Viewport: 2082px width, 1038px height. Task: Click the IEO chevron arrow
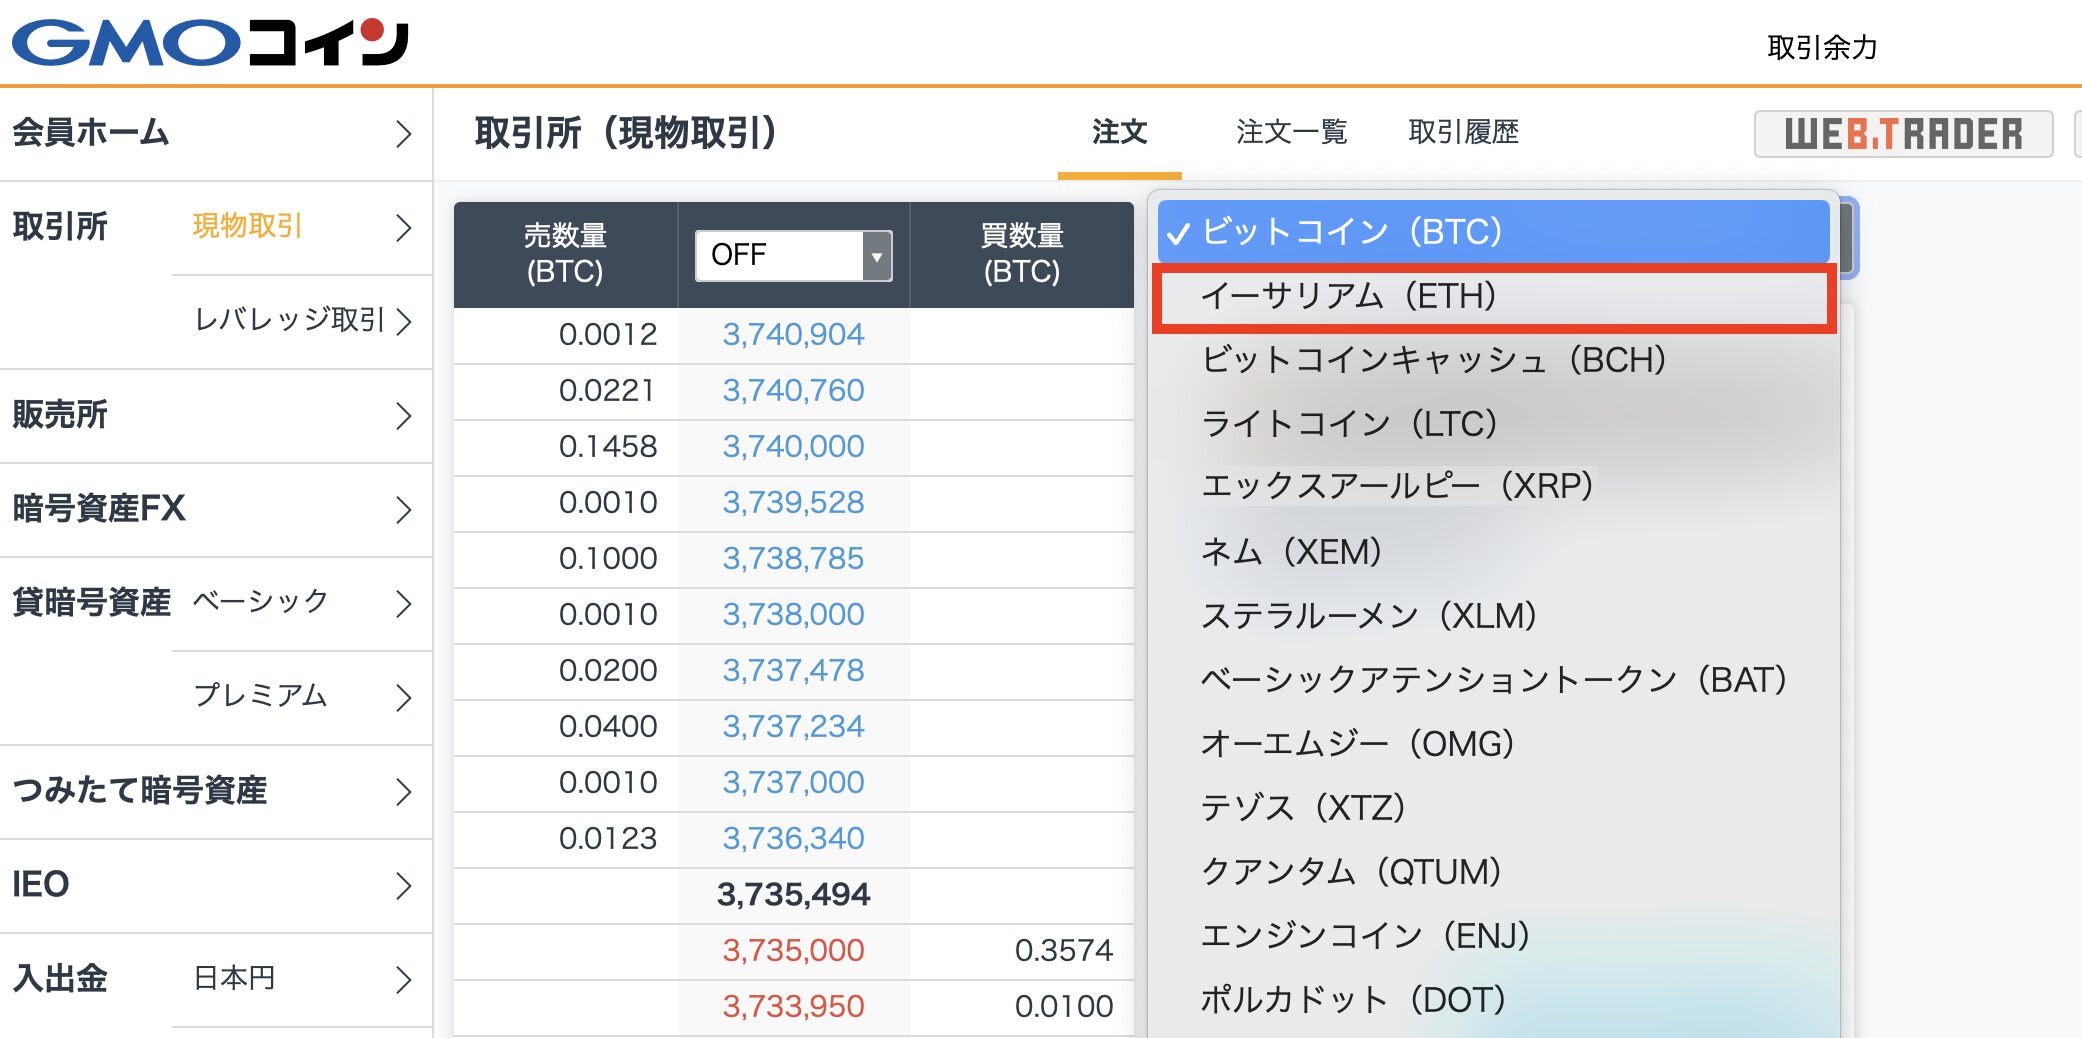coord(403,886)
